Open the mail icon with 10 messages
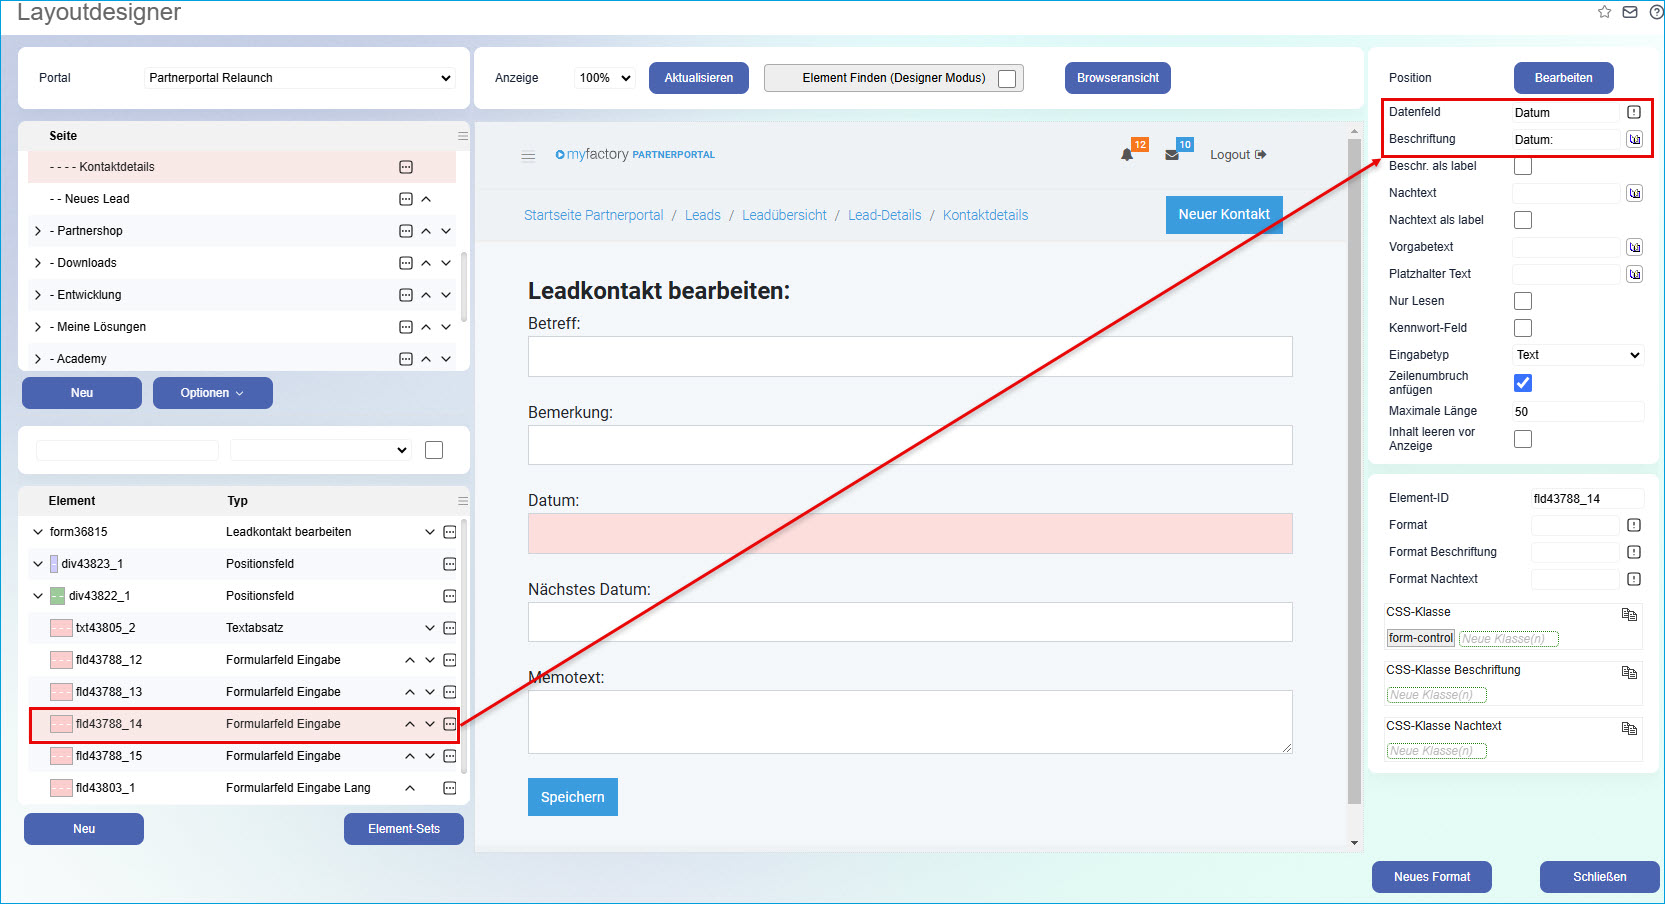1665x904 pixels. (1173, 154)
